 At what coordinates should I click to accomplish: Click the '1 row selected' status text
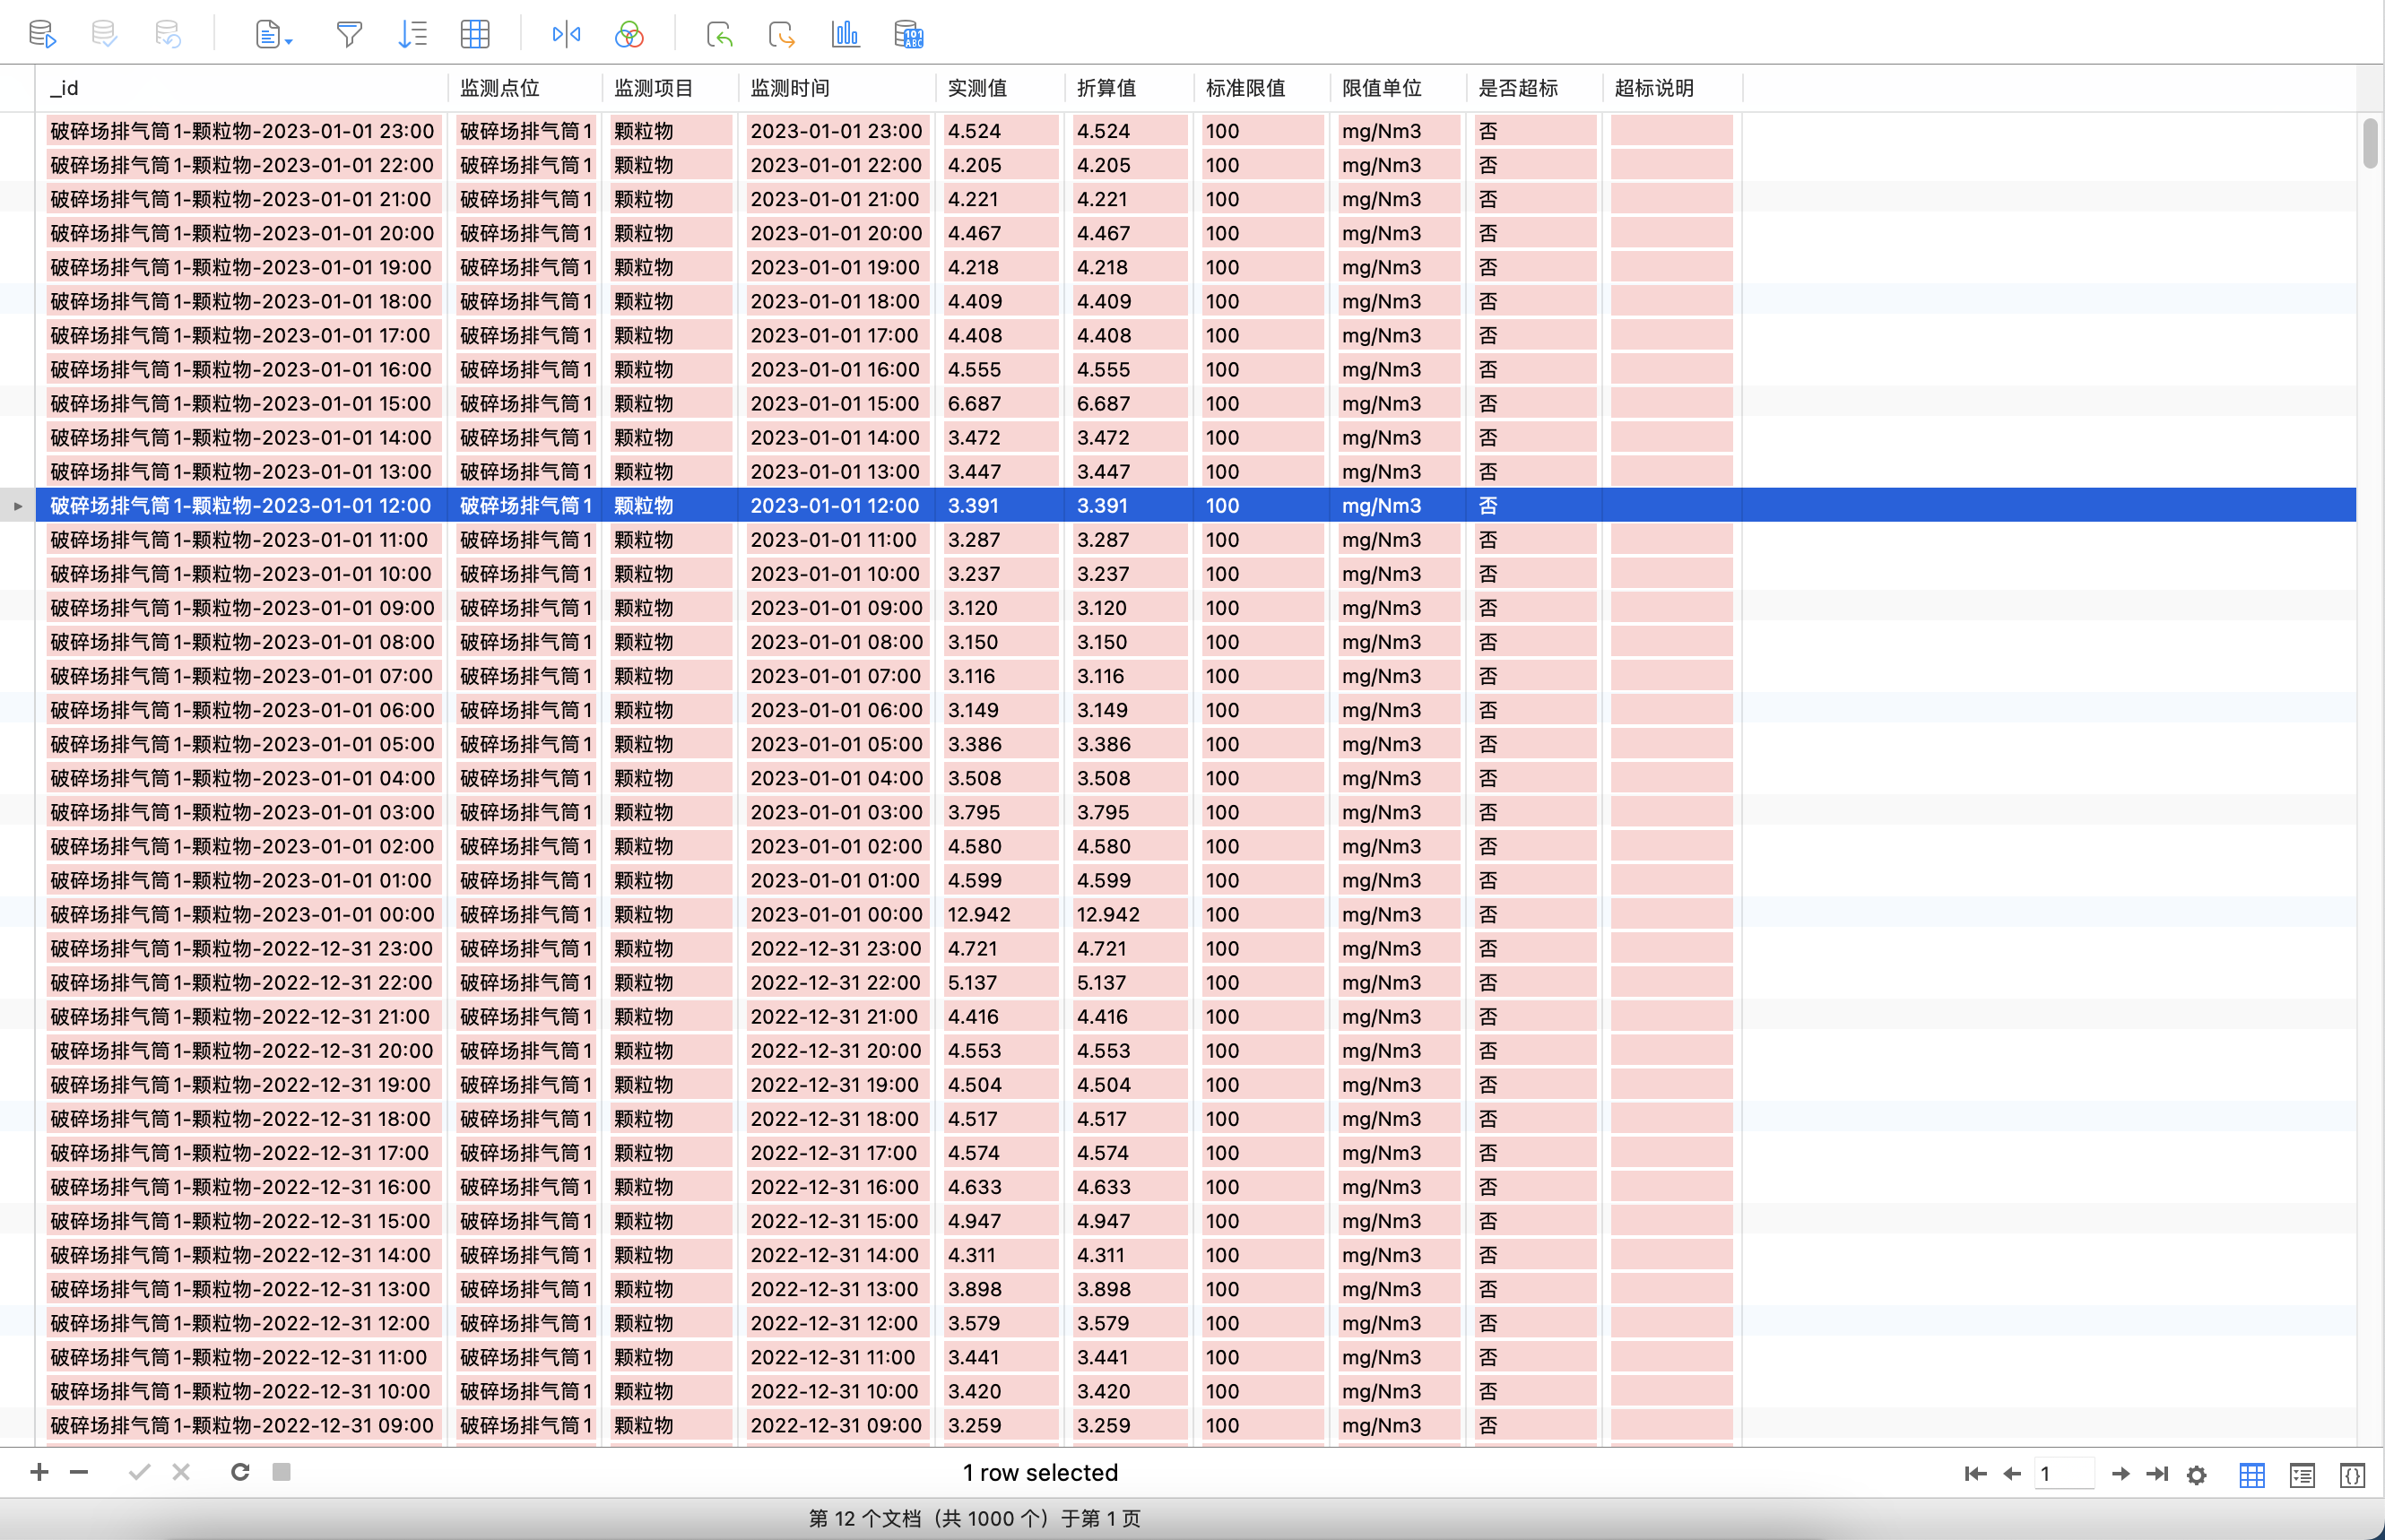click(1040, 1472)
